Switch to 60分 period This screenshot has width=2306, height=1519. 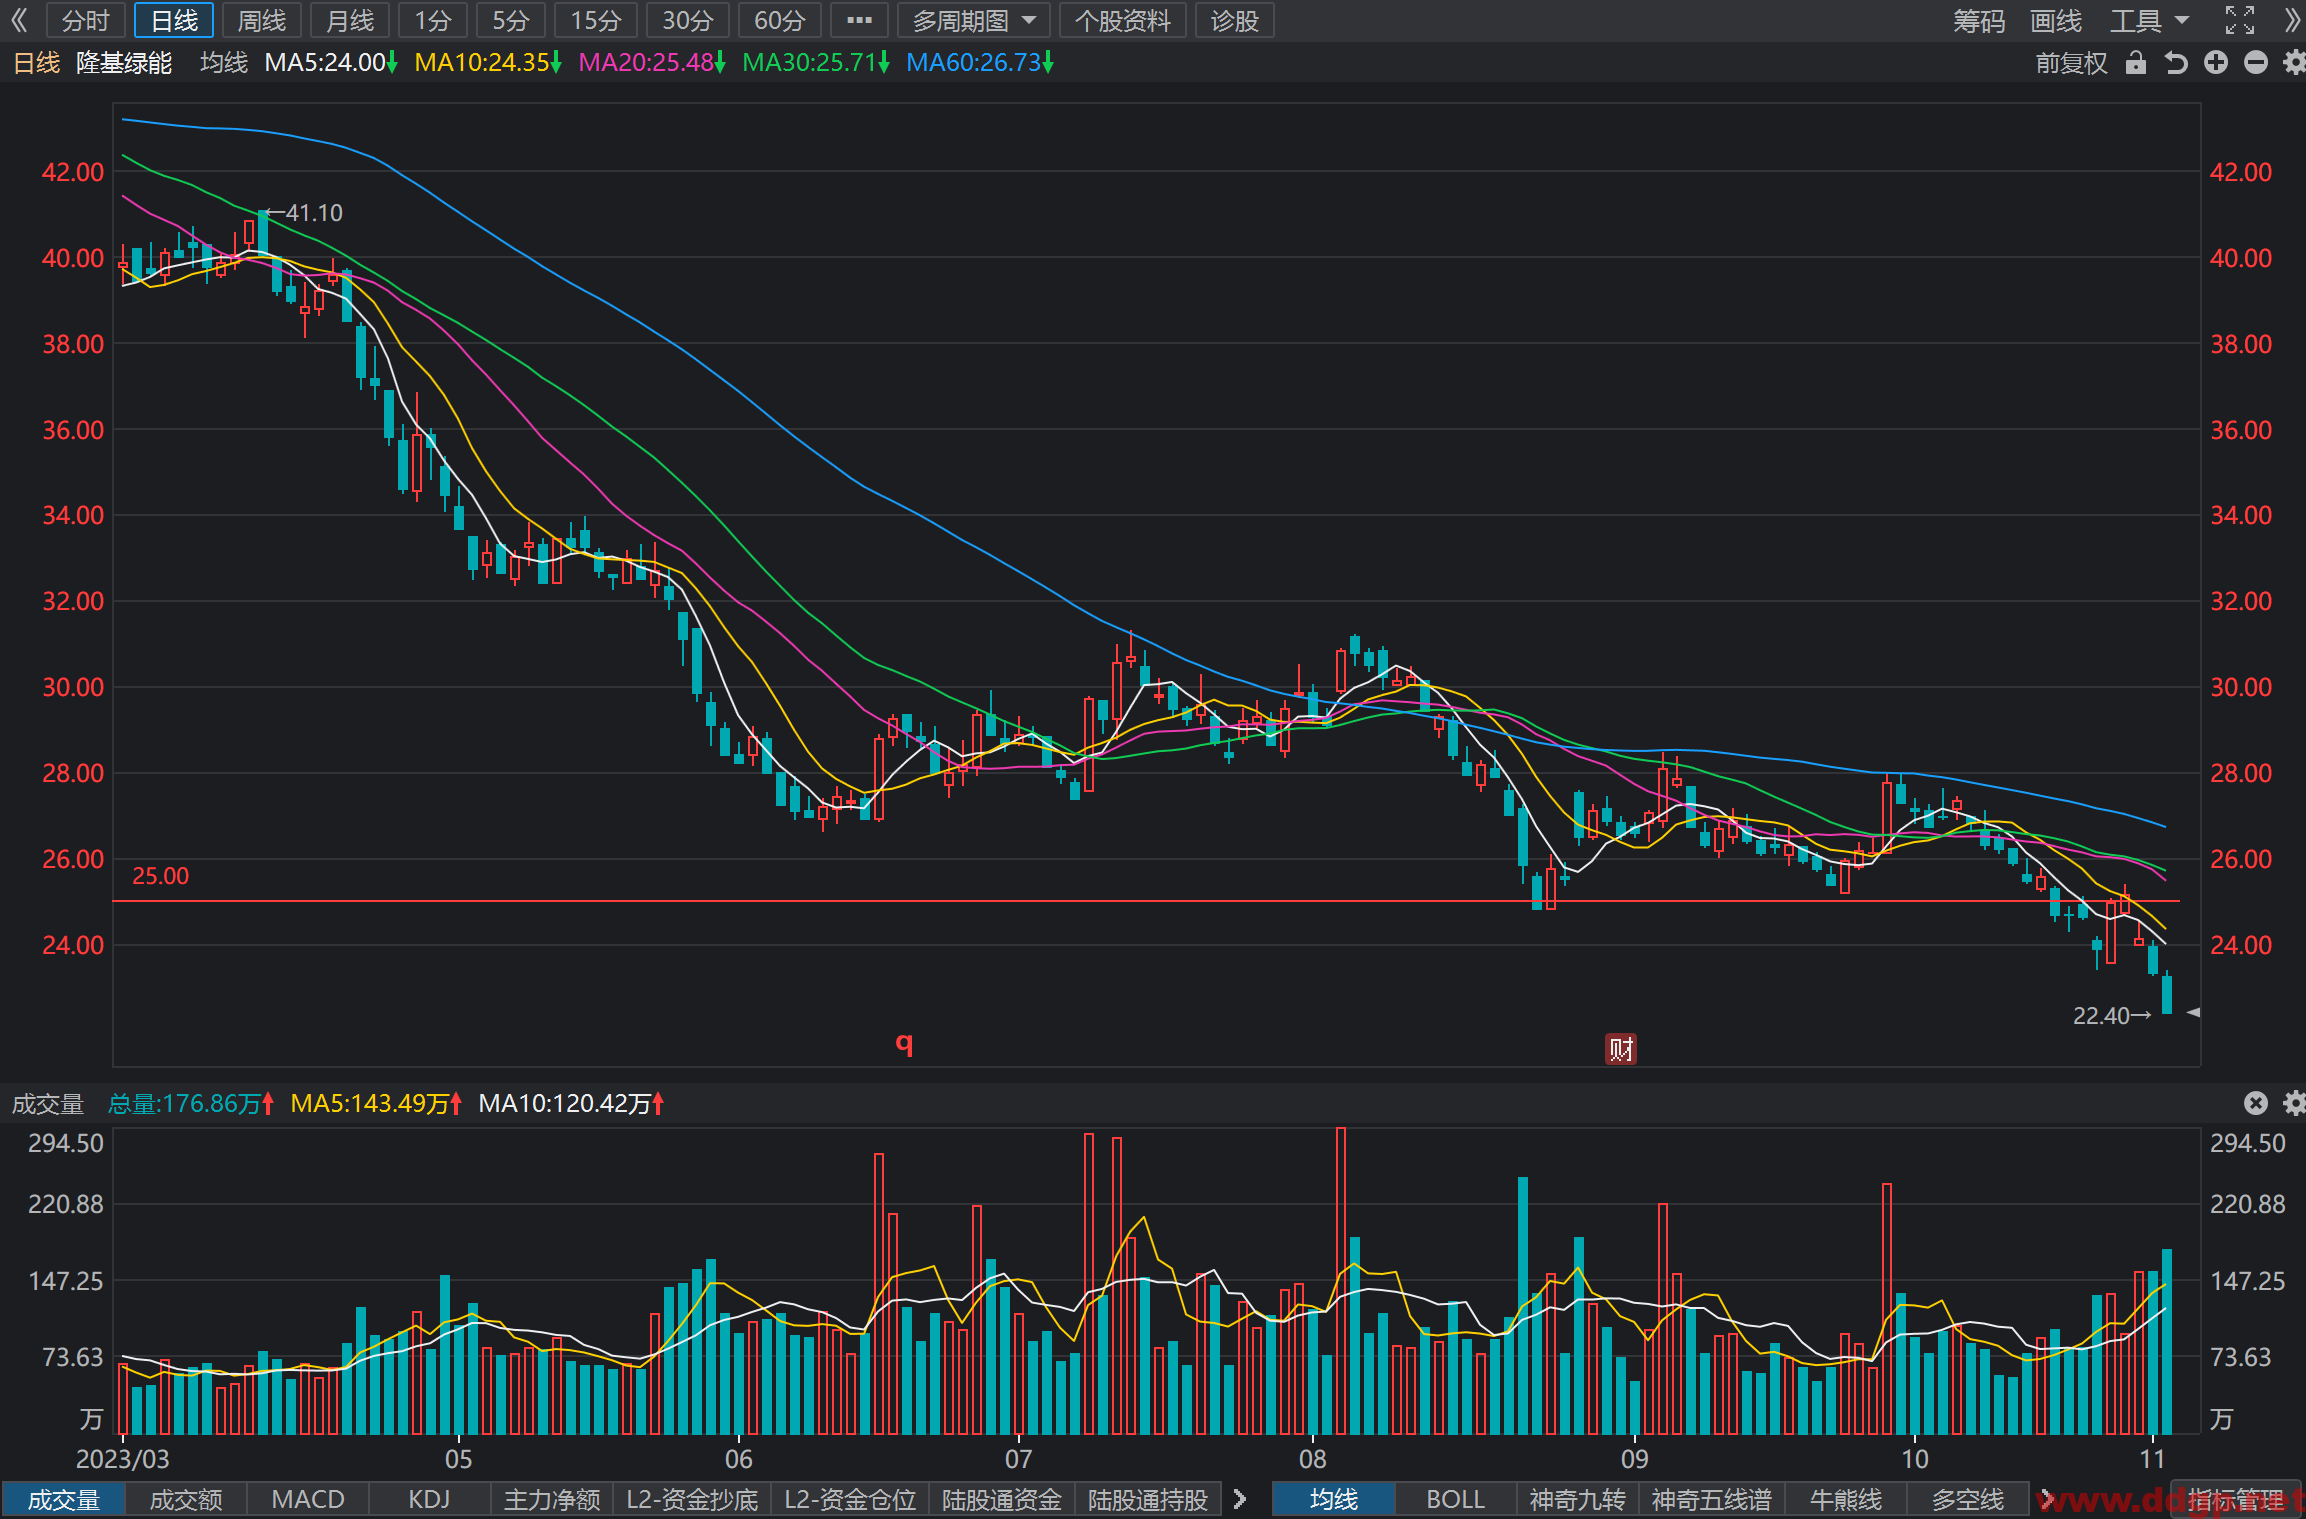pos(780,20)
